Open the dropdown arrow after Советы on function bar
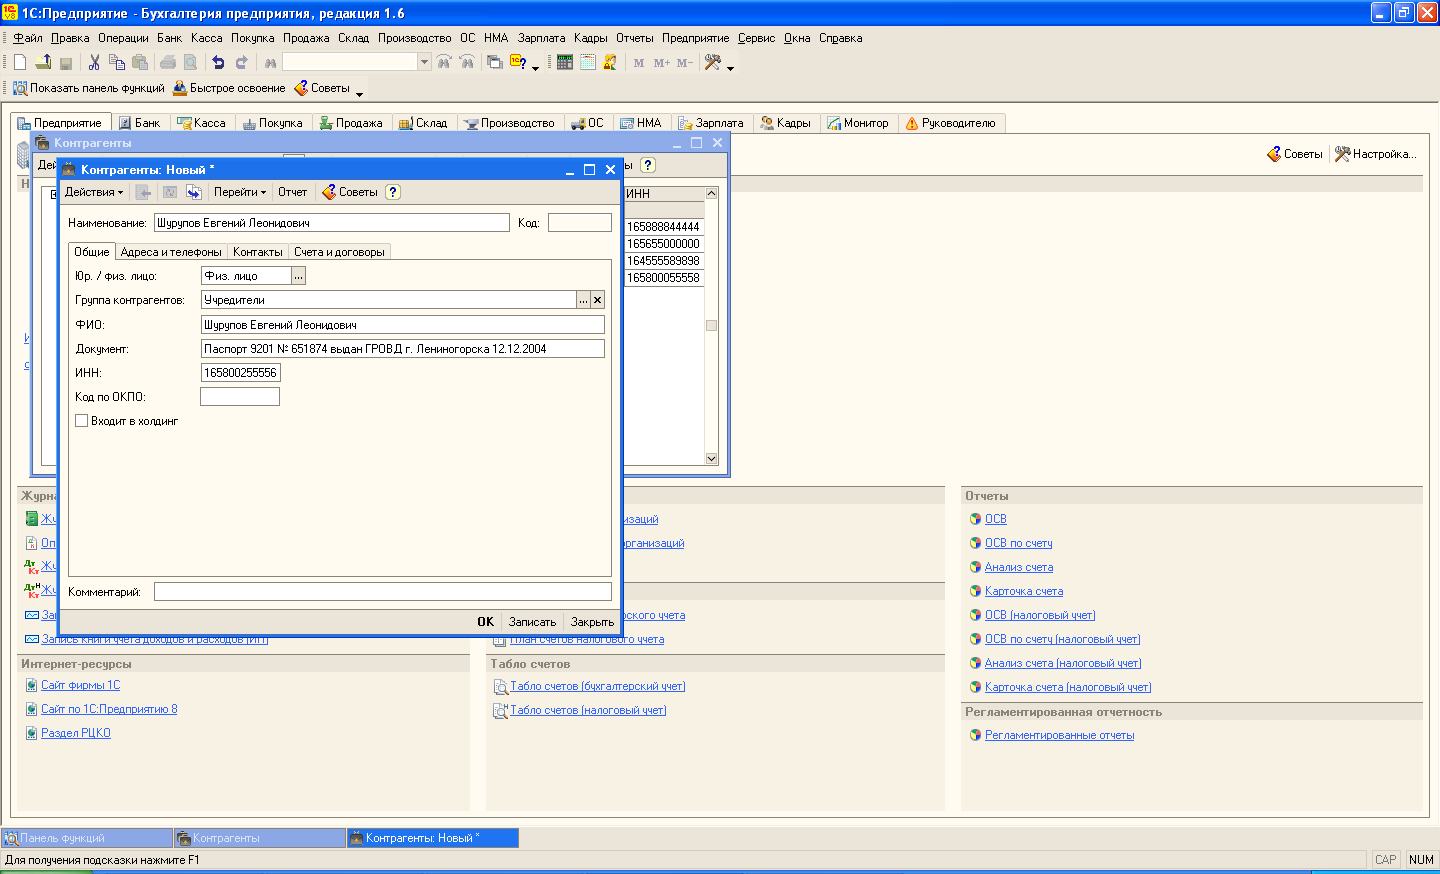This screenshot has width=1440, height=874. coord(360,94)
